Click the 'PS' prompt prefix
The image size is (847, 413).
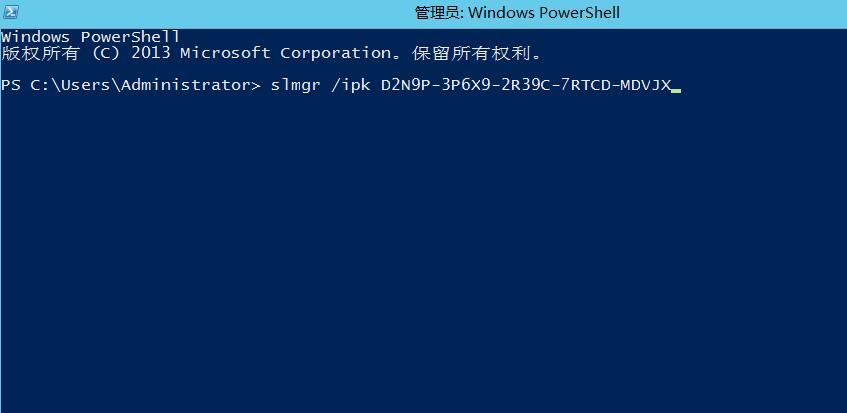tap(11, 85)
